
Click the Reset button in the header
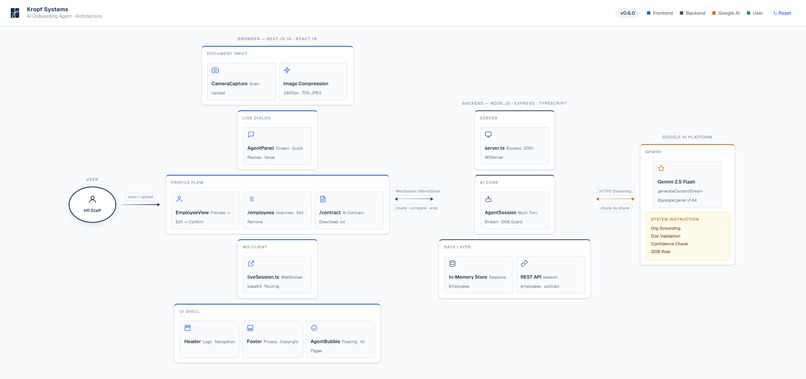coord(782,13)
